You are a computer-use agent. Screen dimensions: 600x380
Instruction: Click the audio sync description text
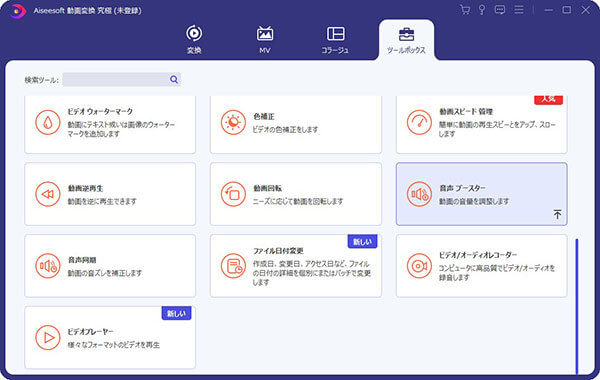click(104, 273)
